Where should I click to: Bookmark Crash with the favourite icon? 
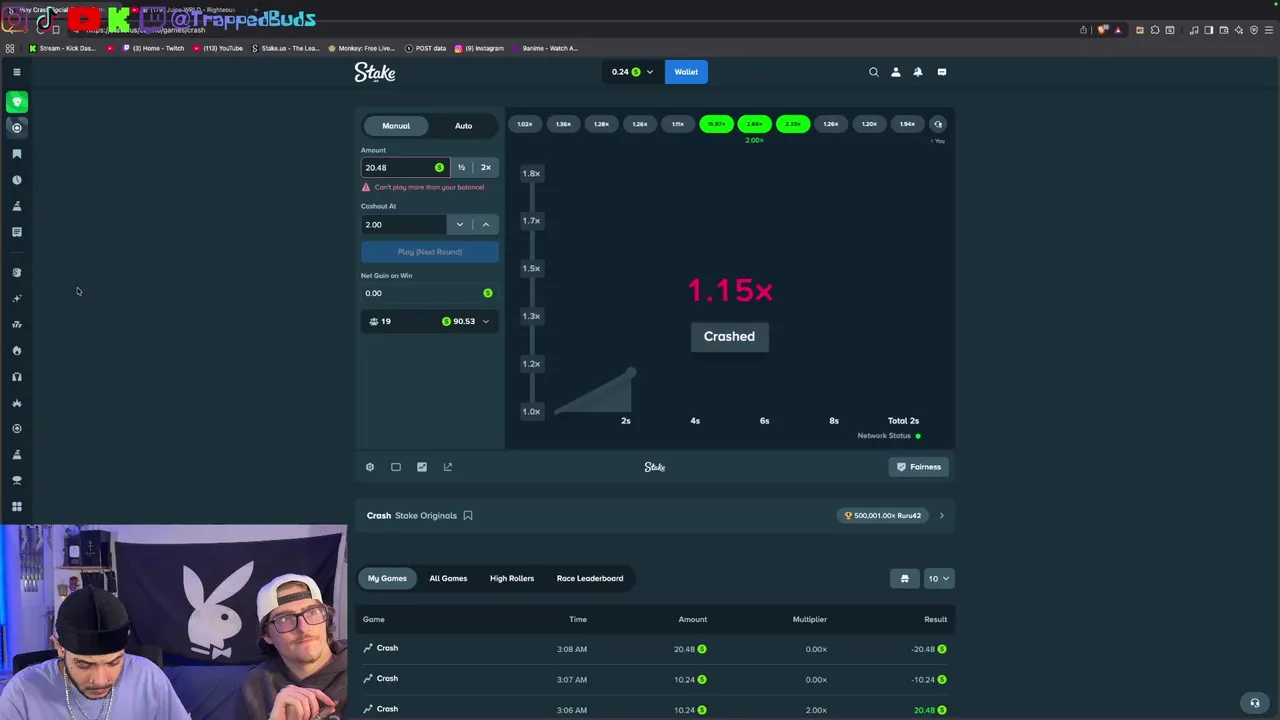(x=468, y=516)
